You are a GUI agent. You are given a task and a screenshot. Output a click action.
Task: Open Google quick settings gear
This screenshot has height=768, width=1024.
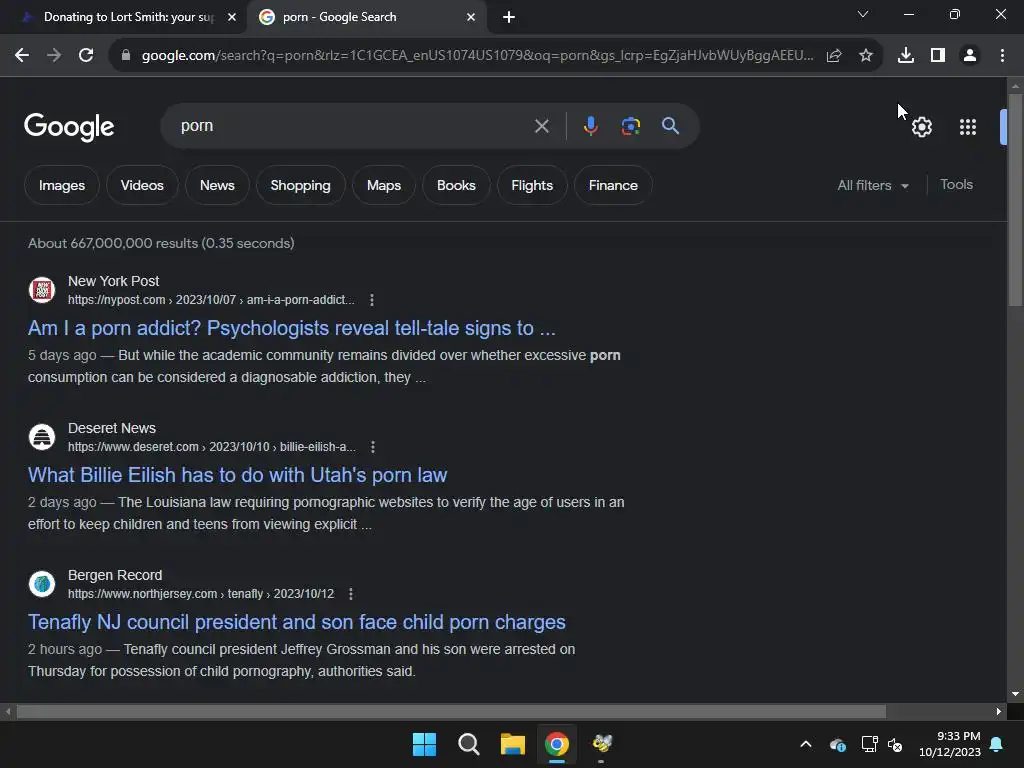(x=921, y=127)
